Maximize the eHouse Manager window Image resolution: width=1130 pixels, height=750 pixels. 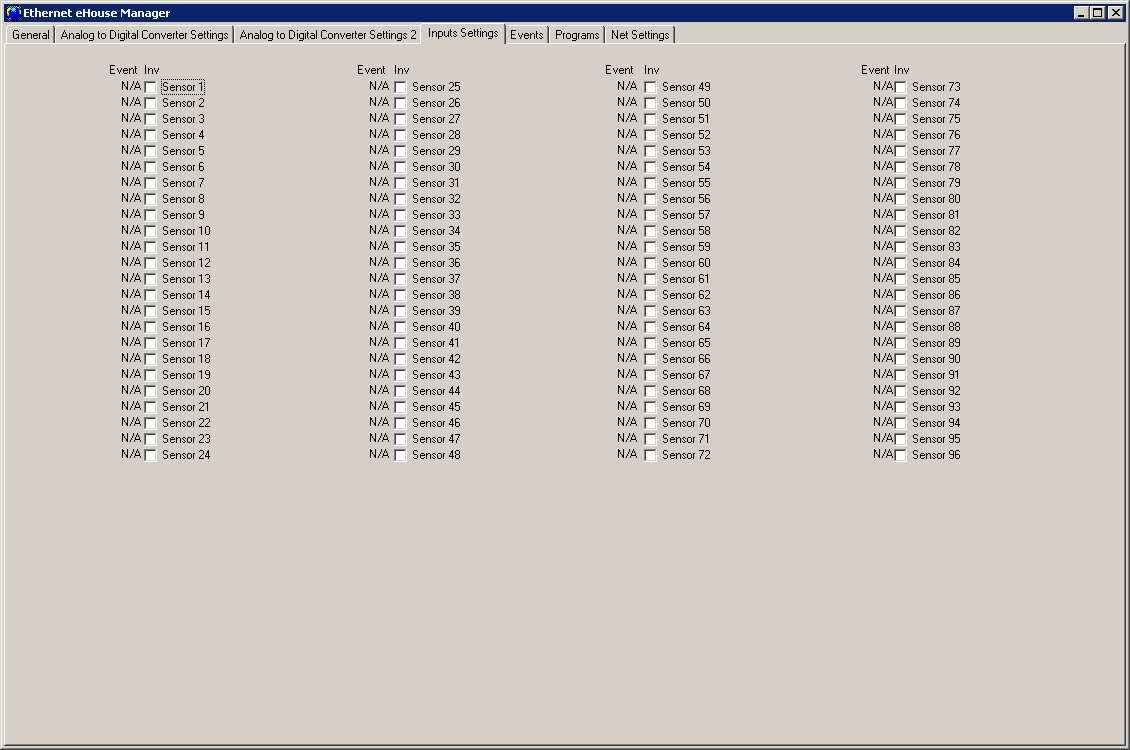click(1097, 12)
